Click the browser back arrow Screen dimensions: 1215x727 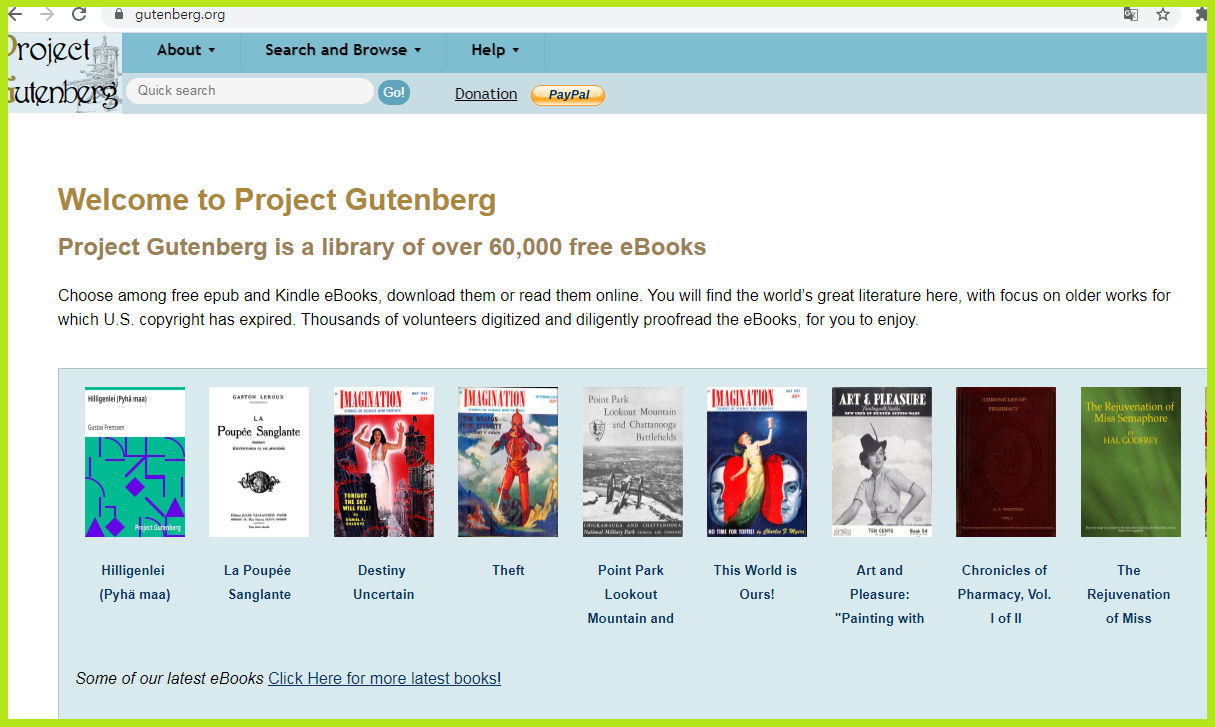pyautogui.click(x=14, y=14)
